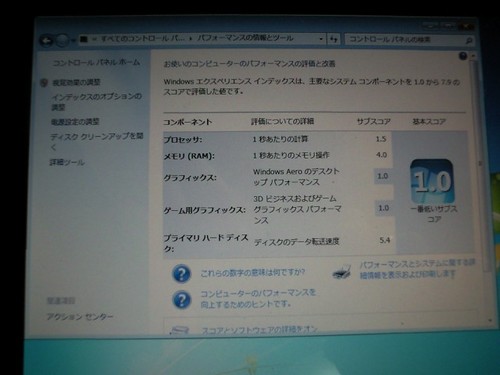Open 視覚効果の調整 in the sidebar
Viewport: 500px width, 375px height.
(x=76, y=82)
